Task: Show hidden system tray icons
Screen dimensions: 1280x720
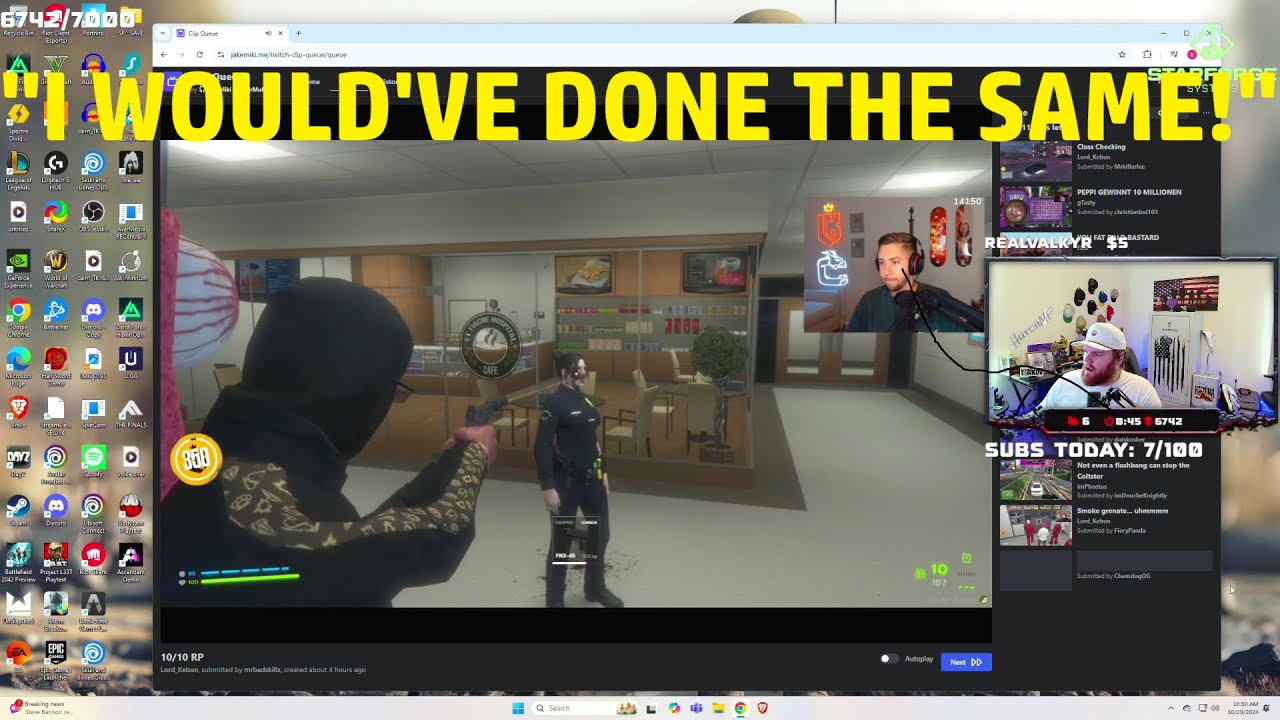Action: (1172, 708)
